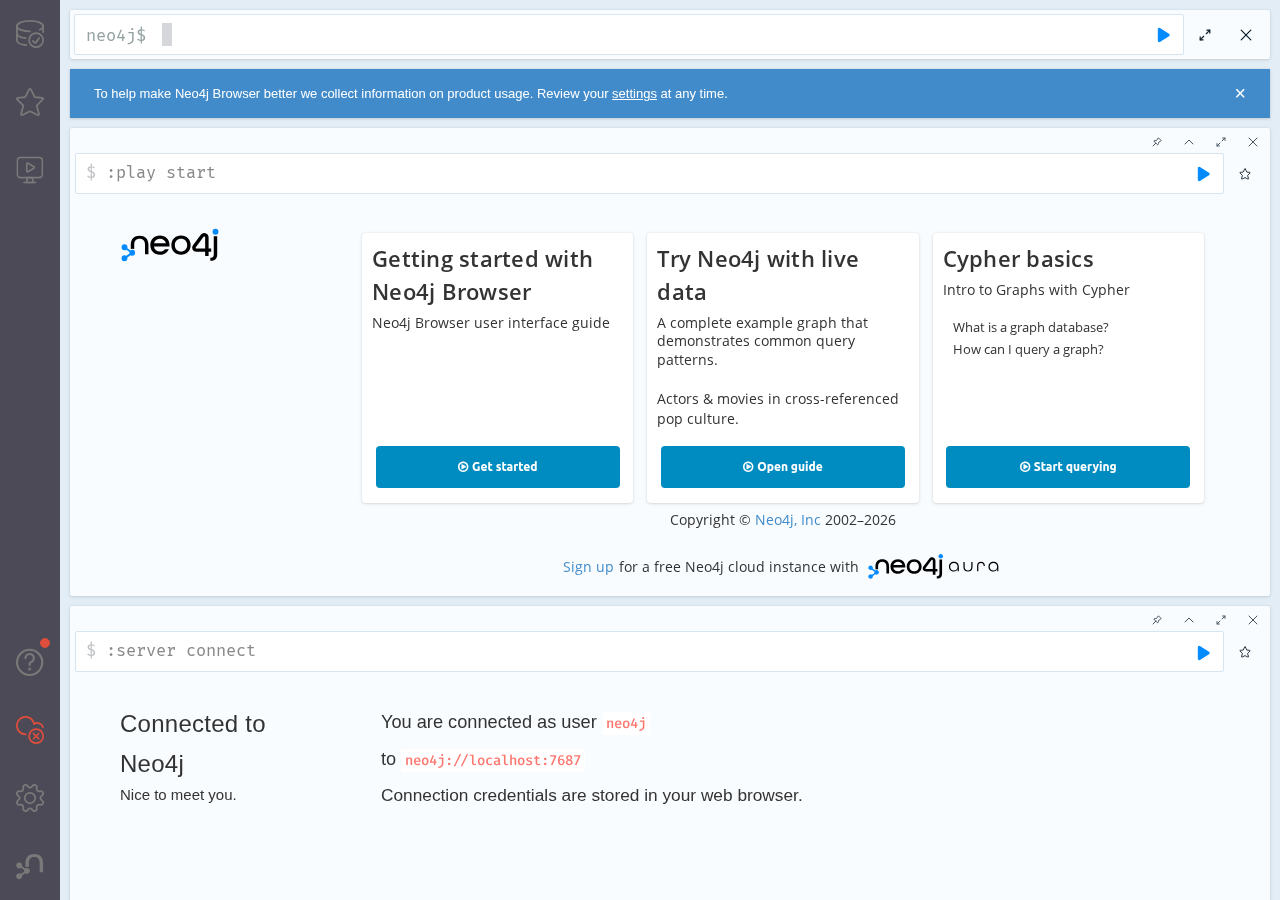Click 'Nice to meet you.' text
Screen dimensions: 1280x900
click(178, 795)
